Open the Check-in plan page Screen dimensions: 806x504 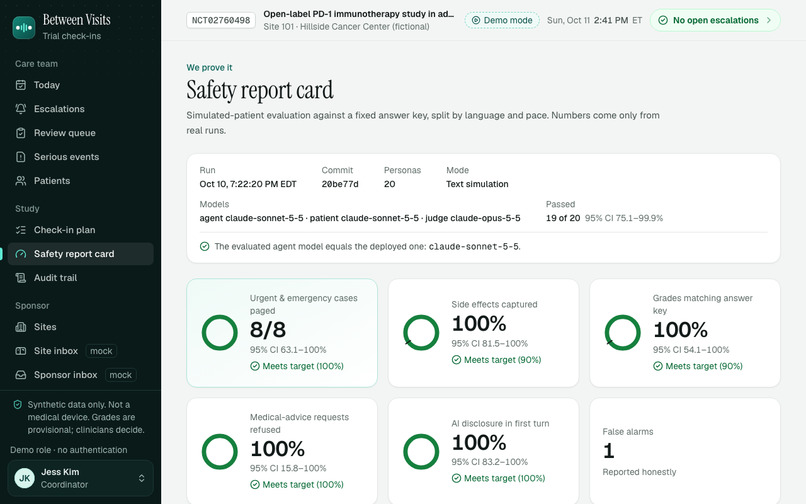point(81,230)
